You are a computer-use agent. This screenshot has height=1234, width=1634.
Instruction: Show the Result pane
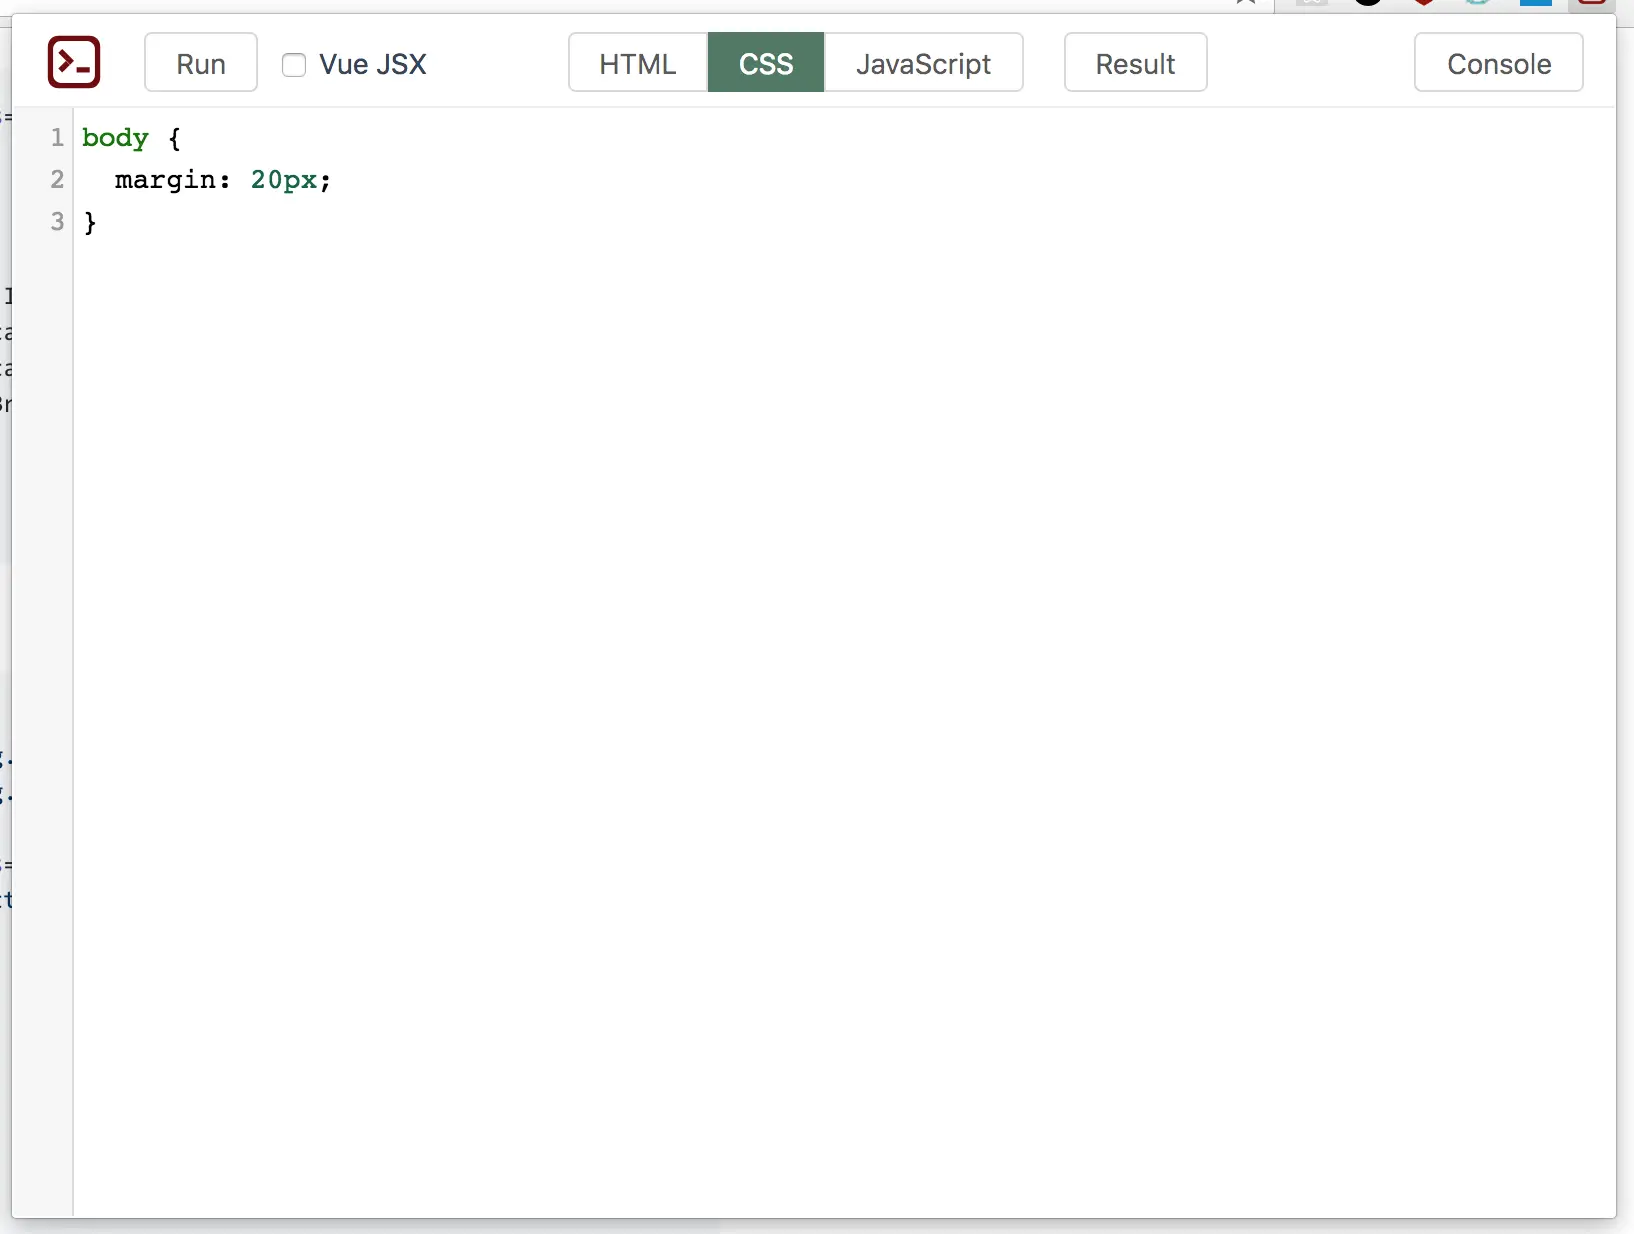(x=1135, y=63)
